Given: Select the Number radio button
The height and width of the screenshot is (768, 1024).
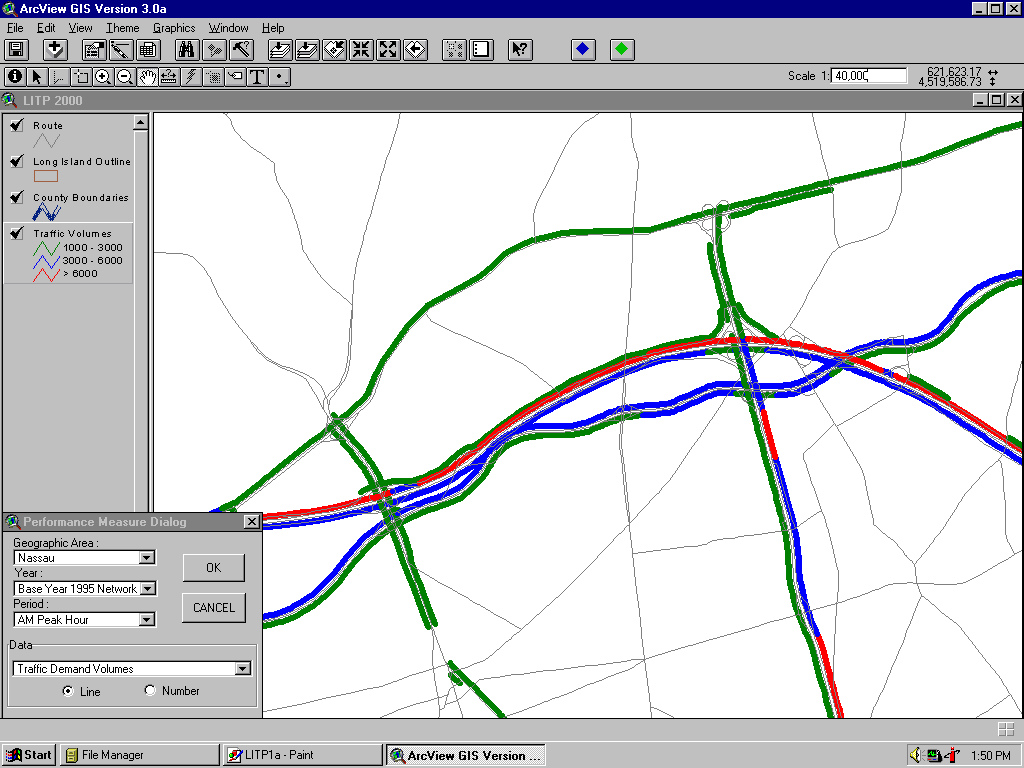Looking at the screenshot, I should pyautogui.click(x=150, y=690).
